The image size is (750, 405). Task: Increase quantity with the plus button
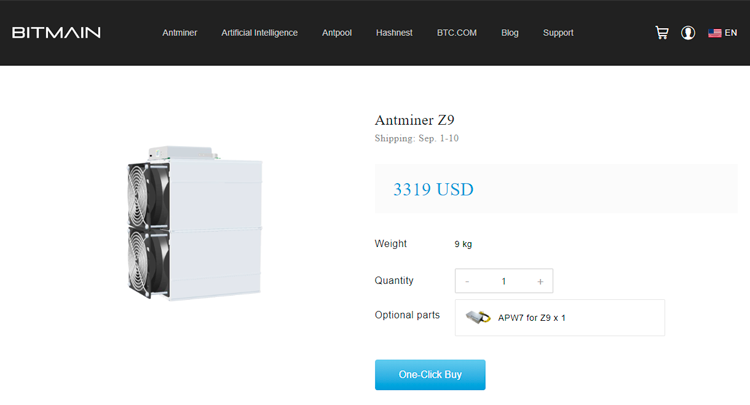tap(540, 281)
